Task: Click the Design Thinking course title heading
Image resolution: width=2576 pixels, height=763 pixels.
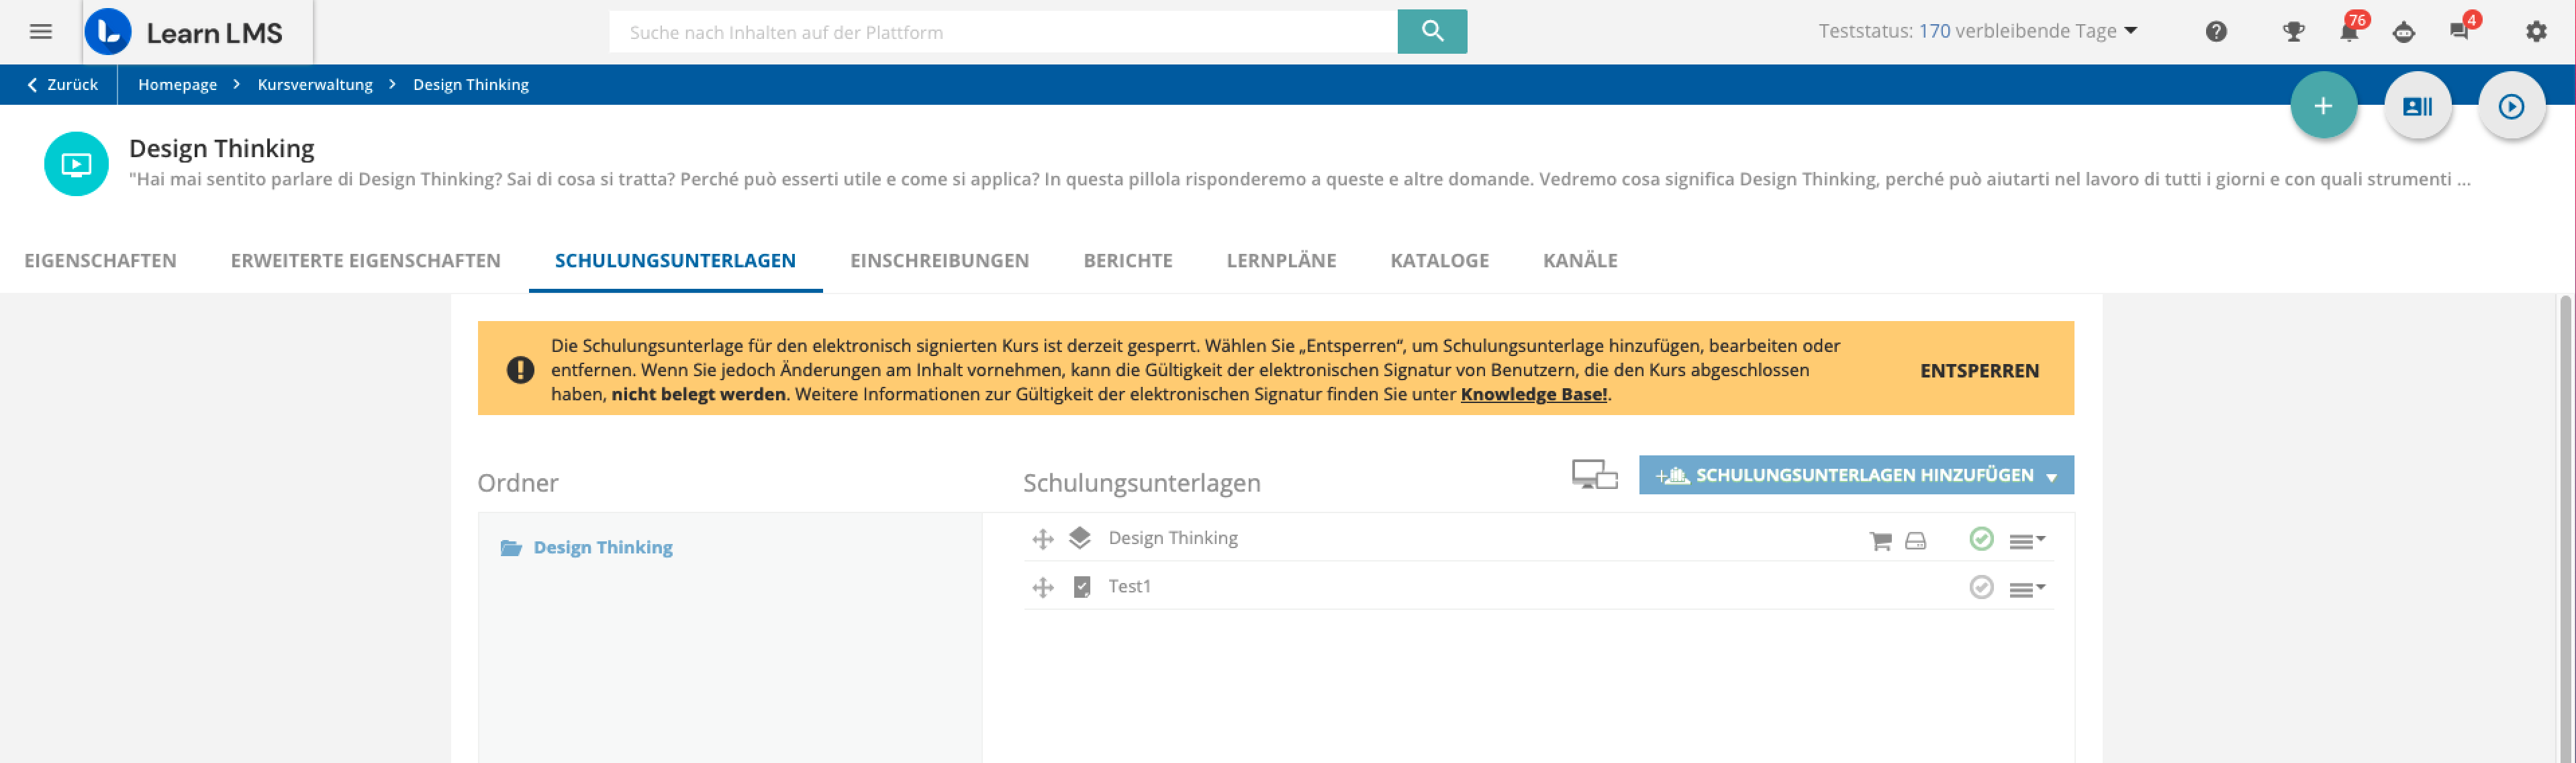Action: pos(222,149)
